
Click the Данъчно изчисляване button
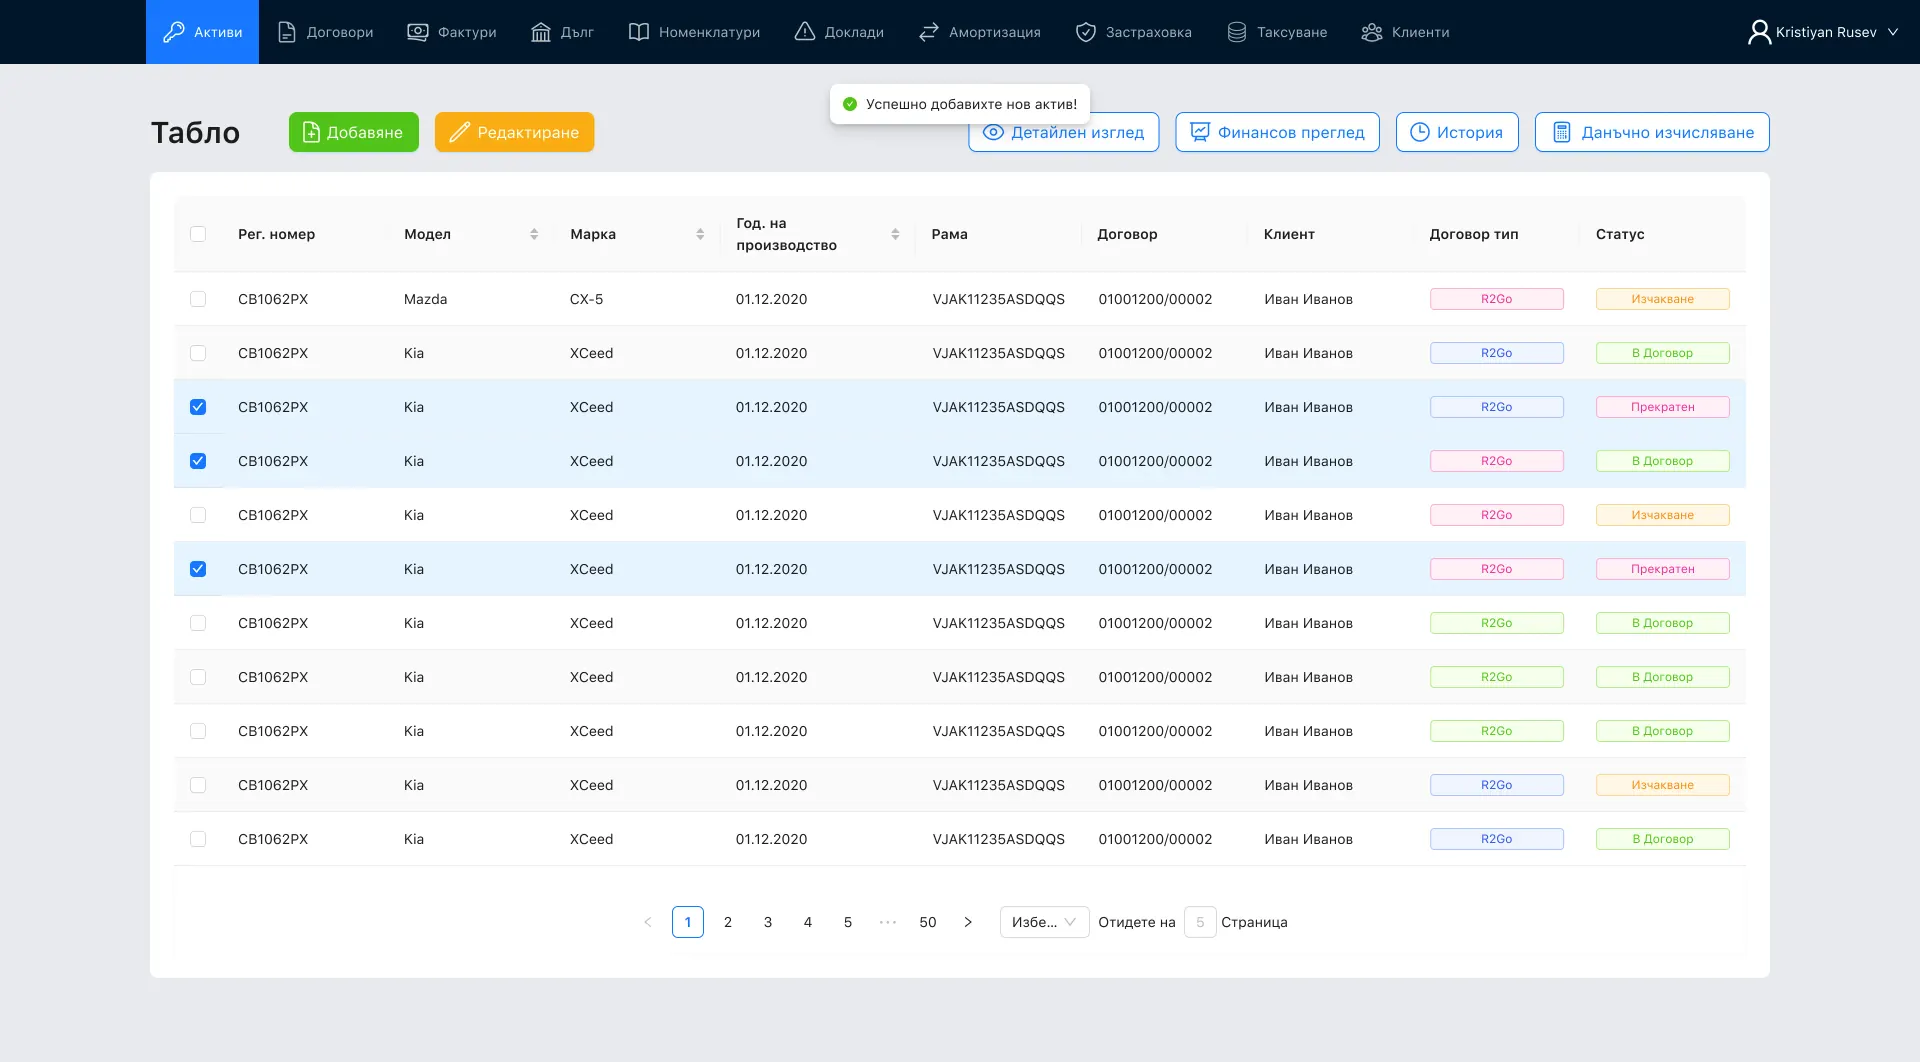point(1652,132)
